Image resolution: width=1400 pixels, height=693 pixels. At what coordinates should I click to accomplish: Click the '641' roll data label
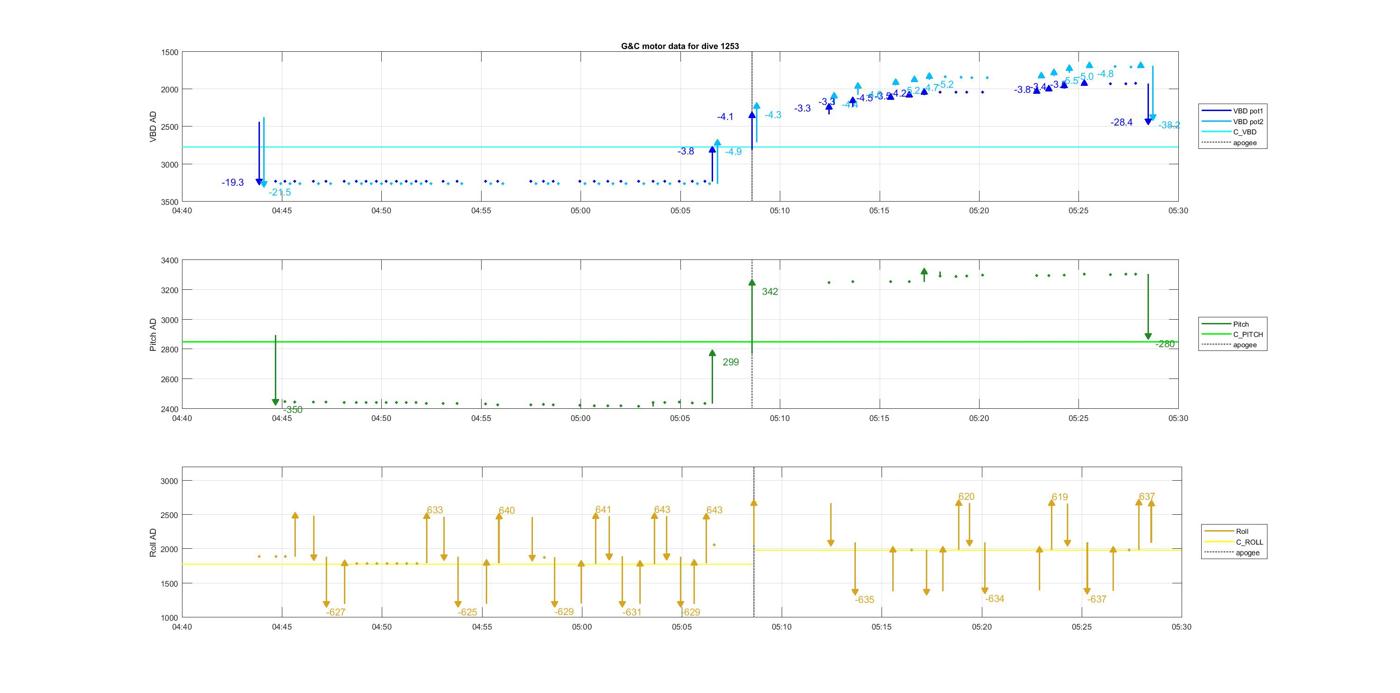tap(603, 510)
